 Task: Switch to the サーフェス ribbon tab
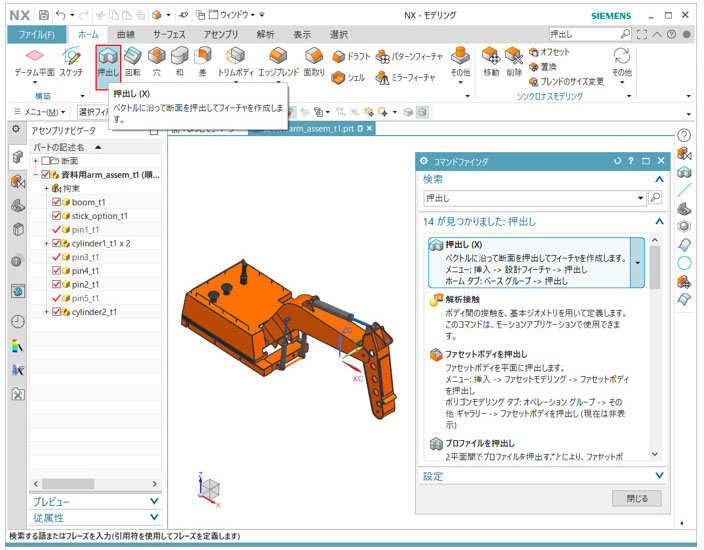coord(169,35)
